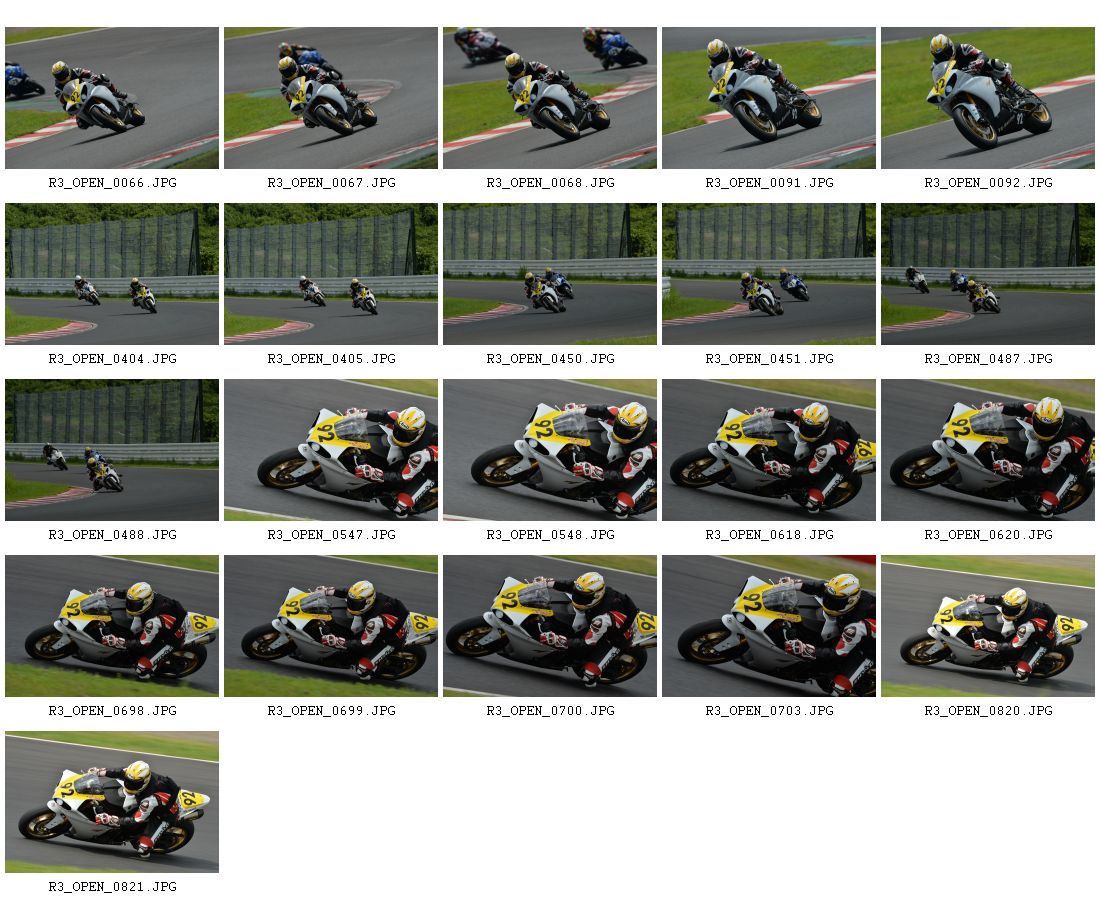The width and height of the screenshot is (1100, 900).
Task: Open thumbnail R3_OPEN_0404.JPG
Action: (112, 274)
